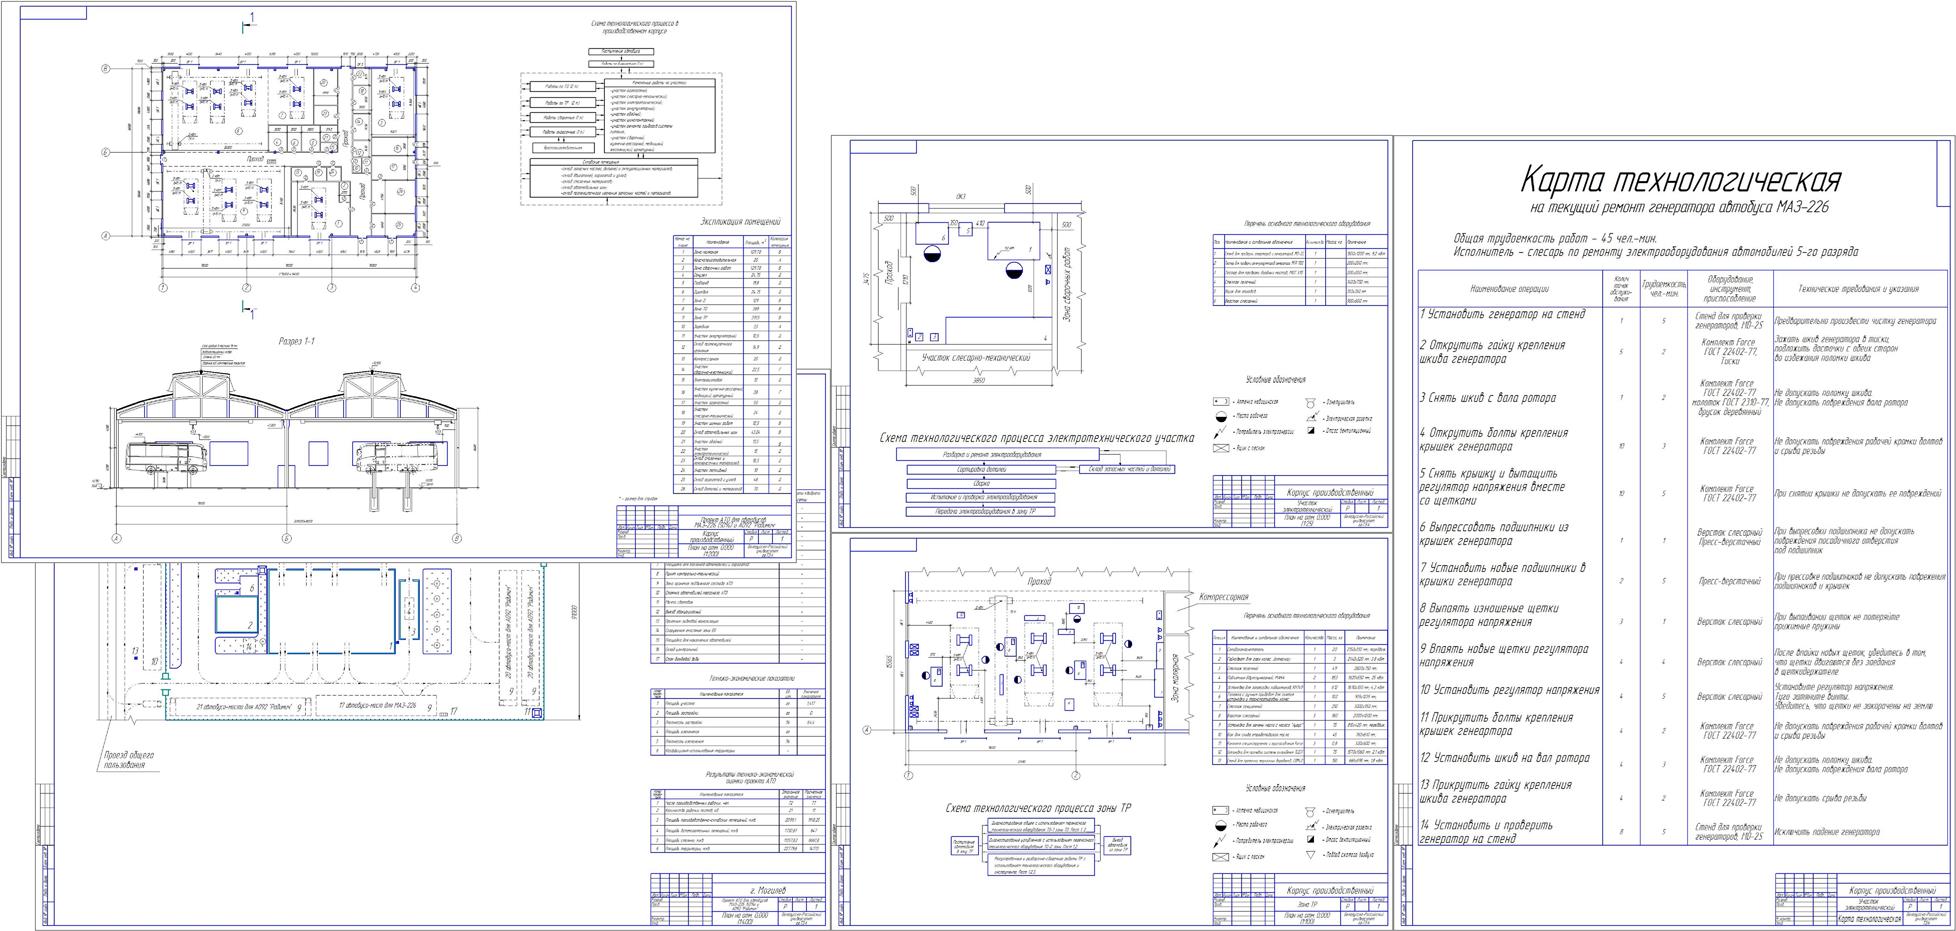1956x931 pixels.
Task: Click 'Схема технологического процесса в производственном корпусе' heading
Action: [x=634, y=27]
